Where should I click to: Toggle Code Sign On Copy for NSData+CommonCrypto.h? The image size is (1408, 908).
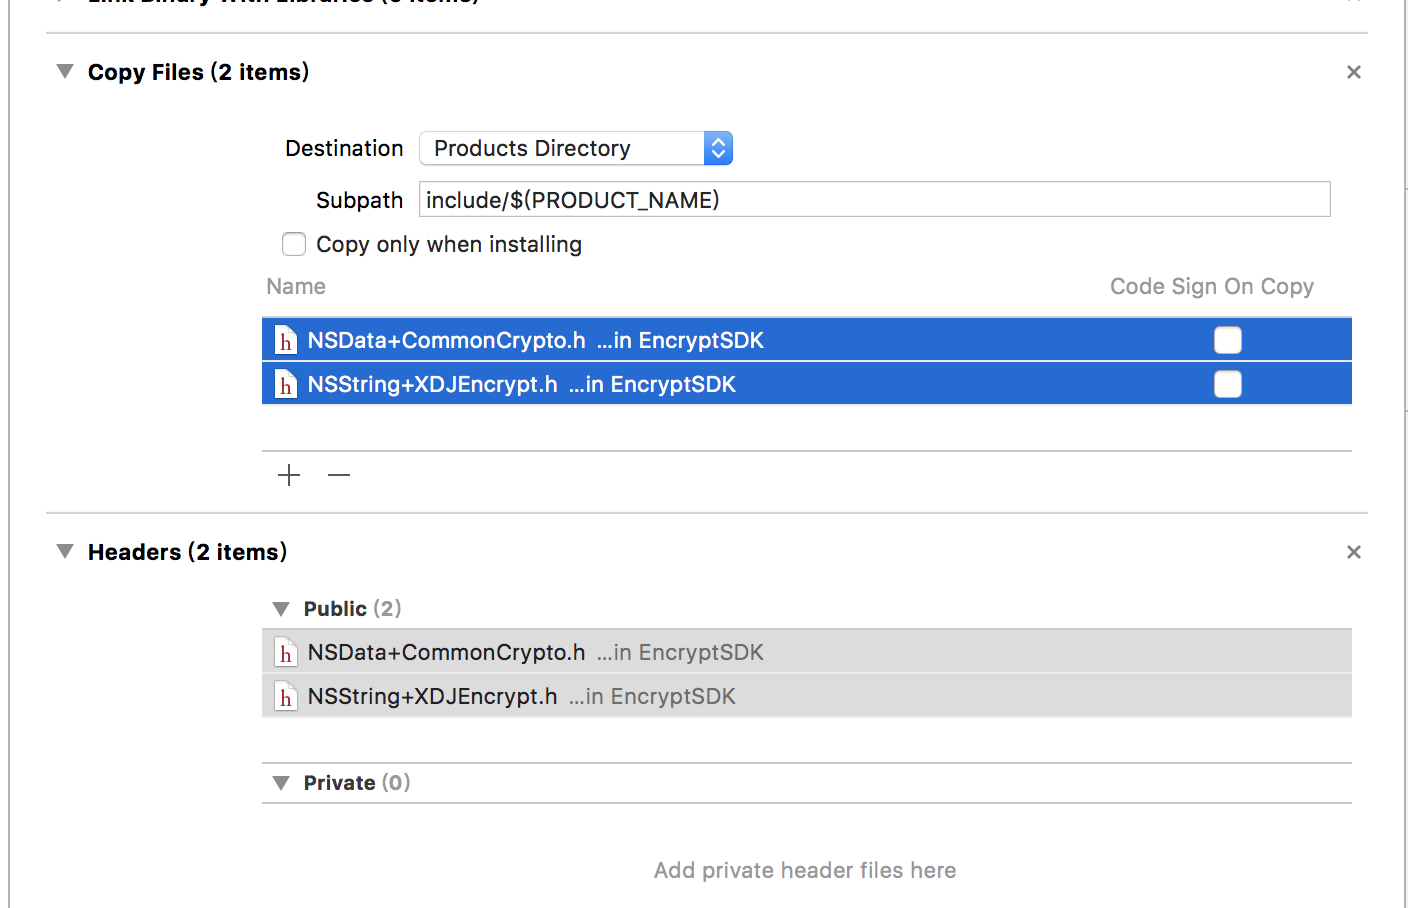[1228, 340]
